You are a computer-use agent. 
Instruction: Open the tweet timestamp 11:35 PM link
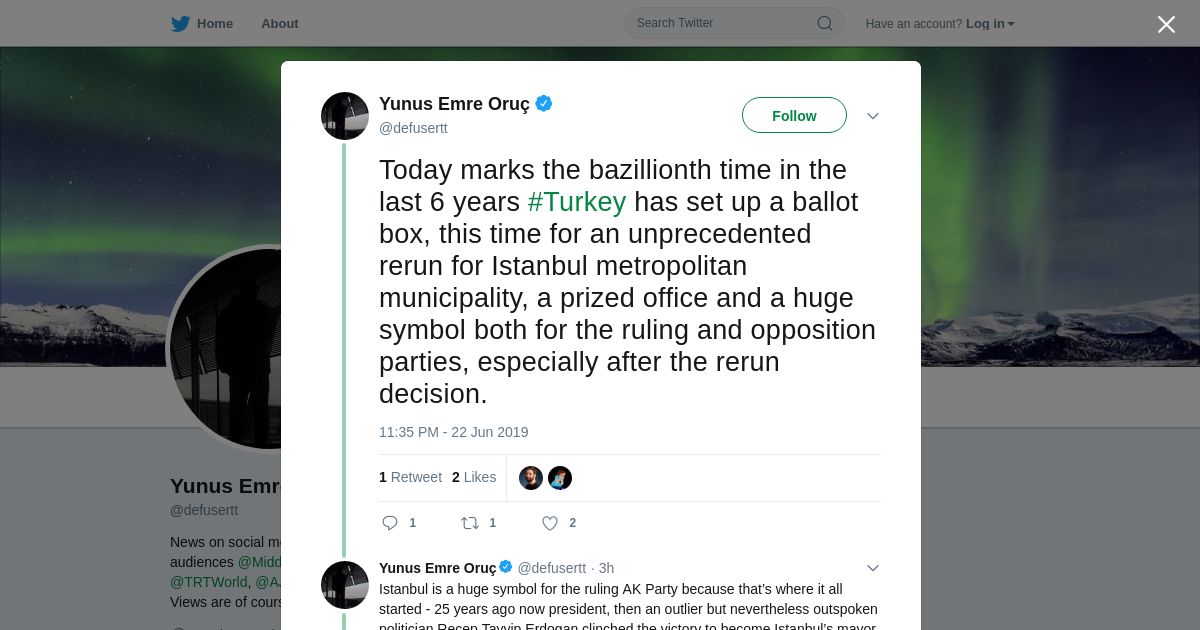pos(453,432)
